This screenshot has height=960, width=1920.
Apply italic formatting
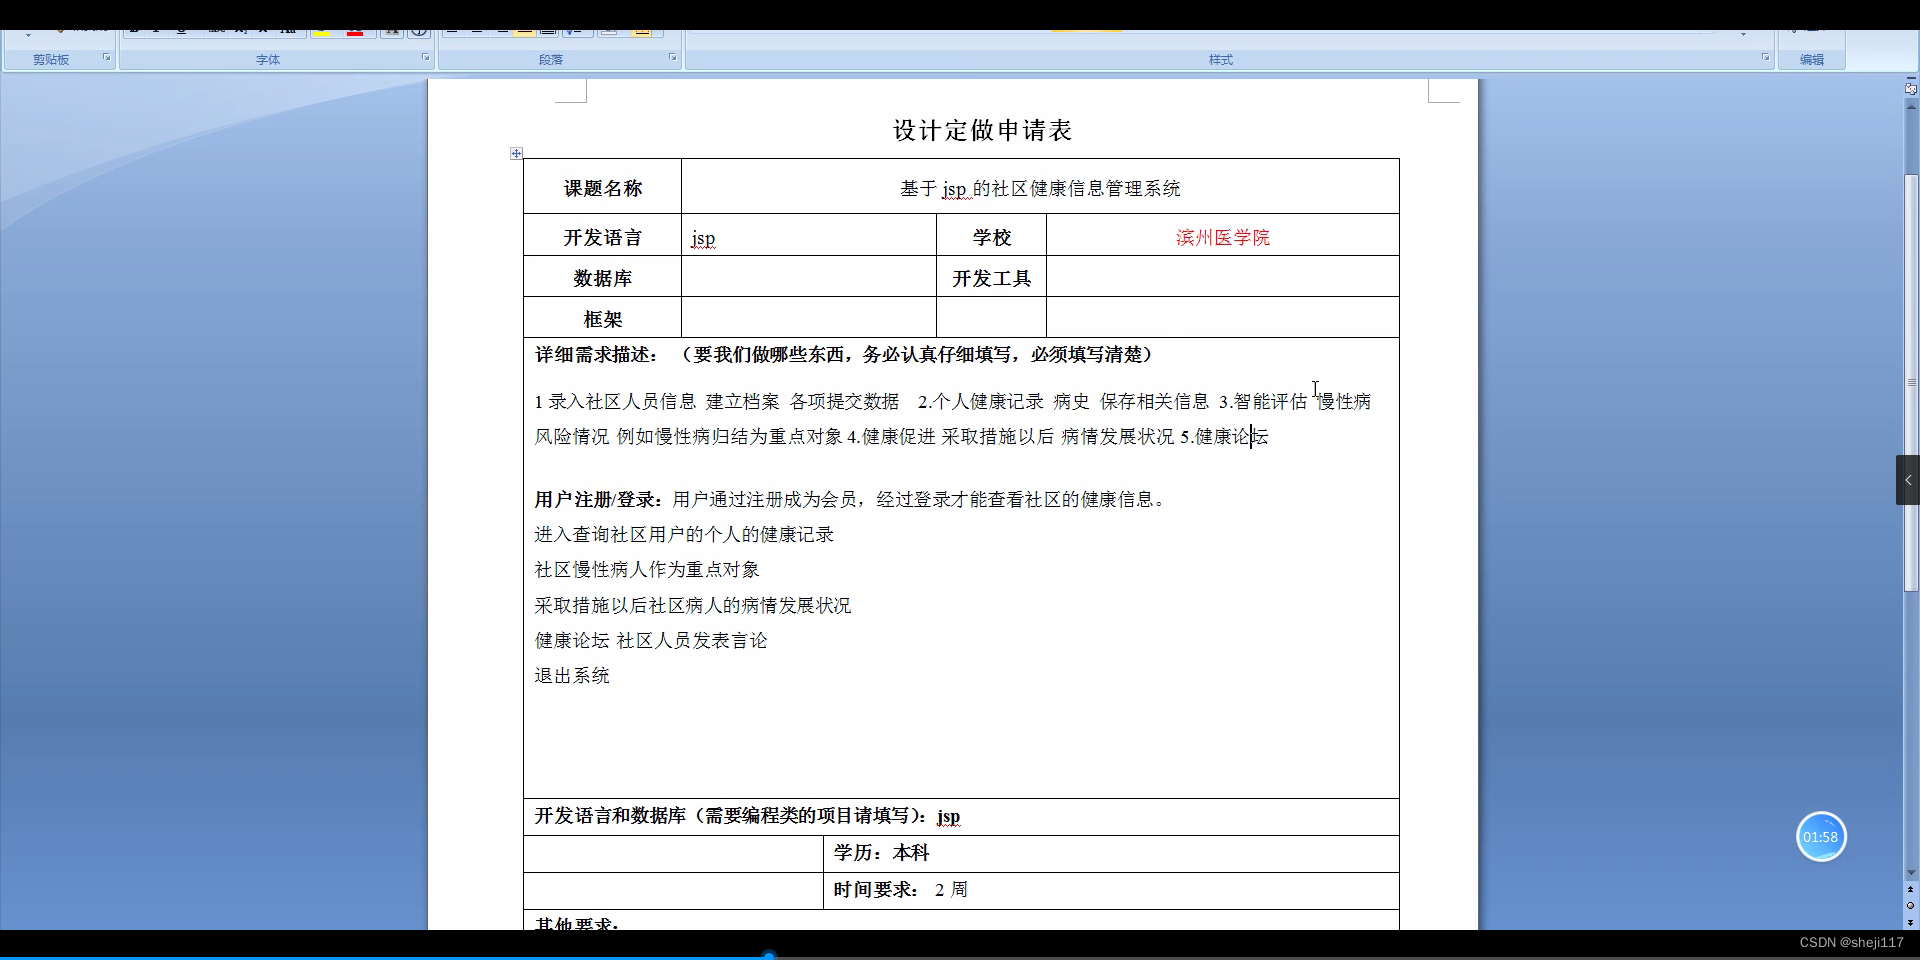(x=157, y=30)
